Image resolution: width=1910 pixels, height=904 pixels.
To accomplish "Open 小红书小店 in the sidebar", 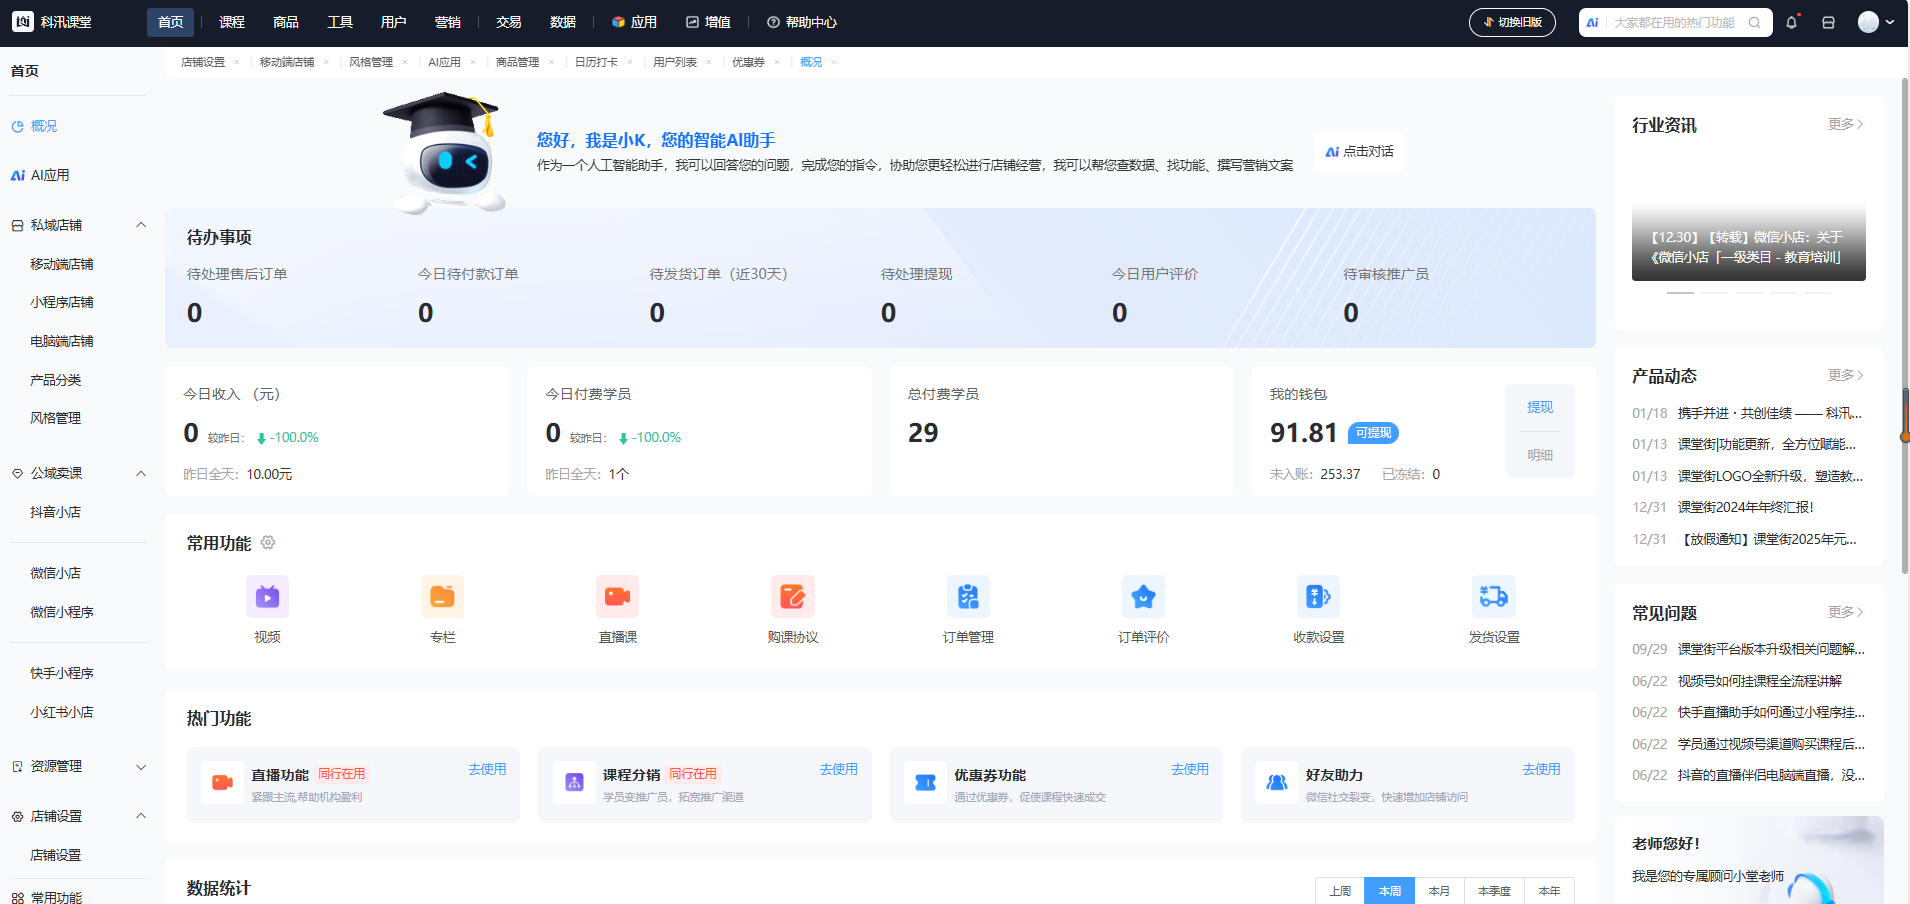I will click(x=62, y=712).
